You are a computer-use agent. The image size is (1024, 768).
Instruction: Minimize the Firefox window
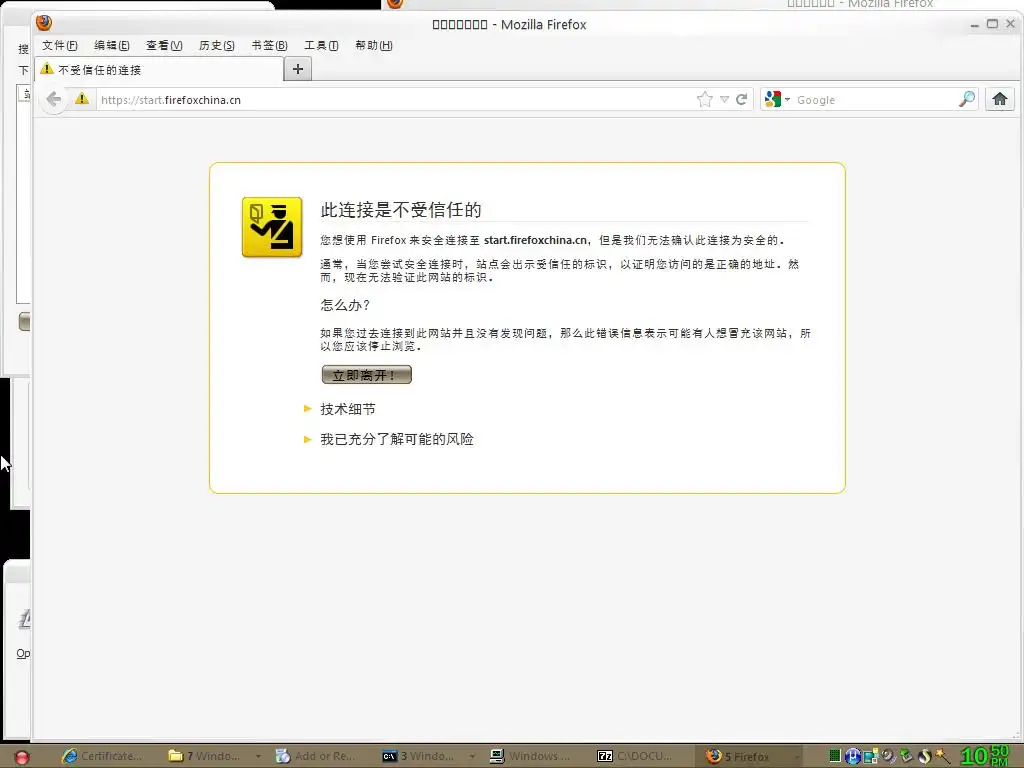click(974, 24)
